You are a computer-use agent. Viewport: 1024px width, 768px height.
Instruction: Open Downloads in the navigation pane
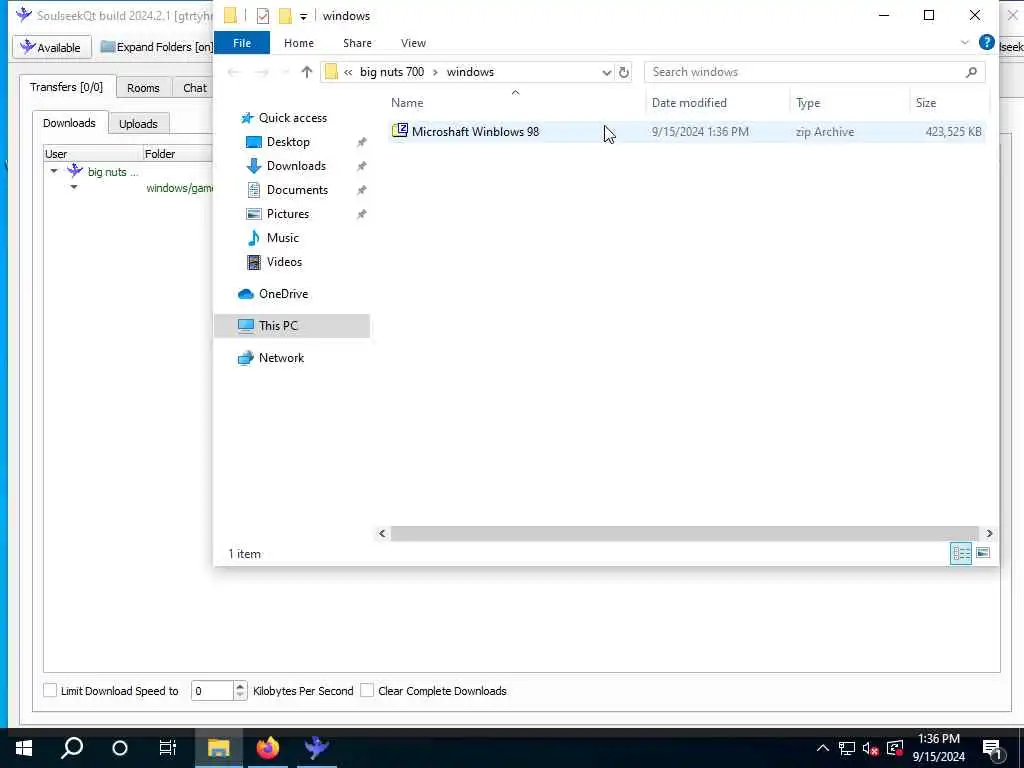[296, 166]
